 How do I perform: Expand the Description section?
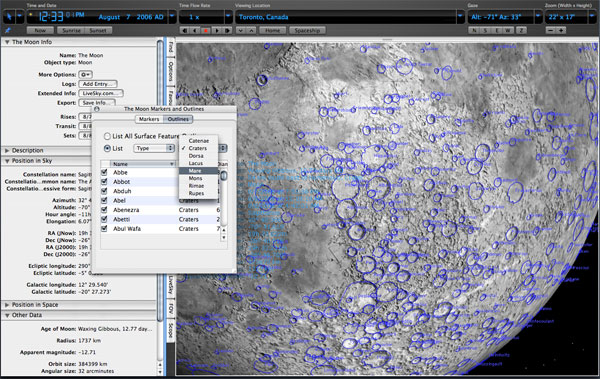pos(7,150)
